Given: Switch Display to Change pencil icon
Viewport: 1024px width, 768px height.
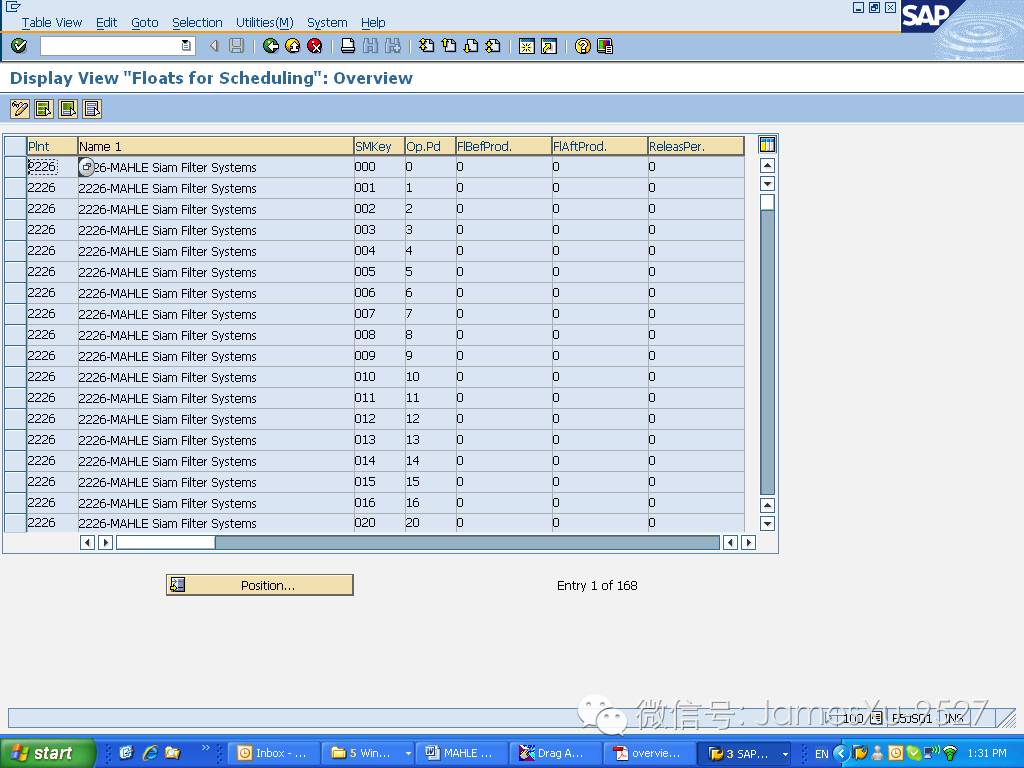Looking at the screenshot, I should [x=20, y=109].
